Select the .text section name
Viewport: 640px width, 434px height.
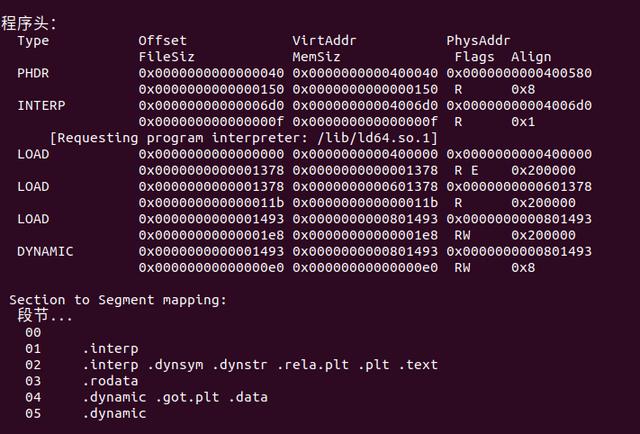coord(418,365)
